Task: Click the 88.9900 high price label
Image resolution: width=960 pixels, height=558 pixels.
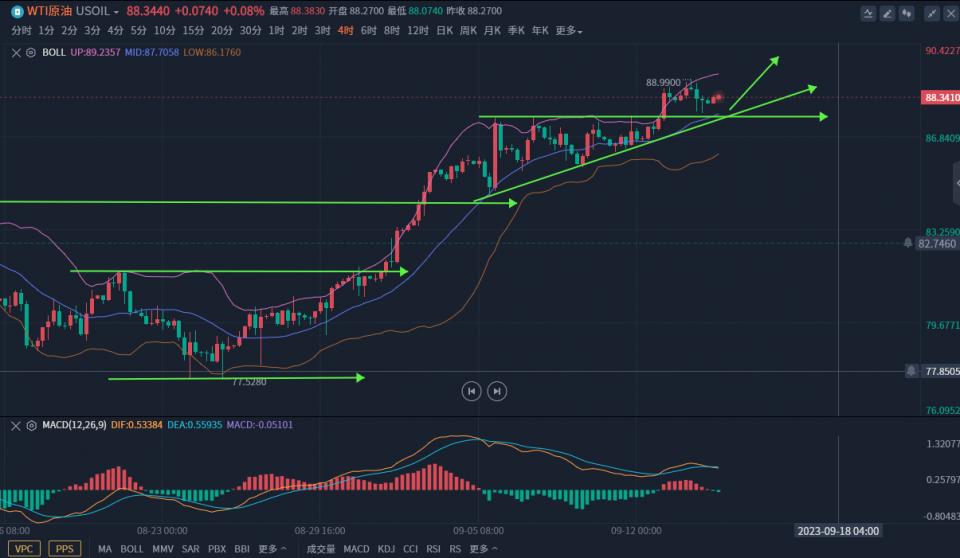Action: tap(663, 82)
